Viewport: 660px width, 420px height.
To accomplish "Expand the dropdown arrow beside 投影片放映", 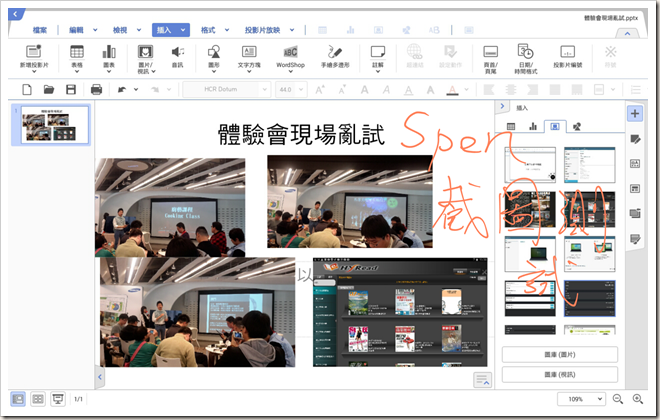I will click(292, 30).
